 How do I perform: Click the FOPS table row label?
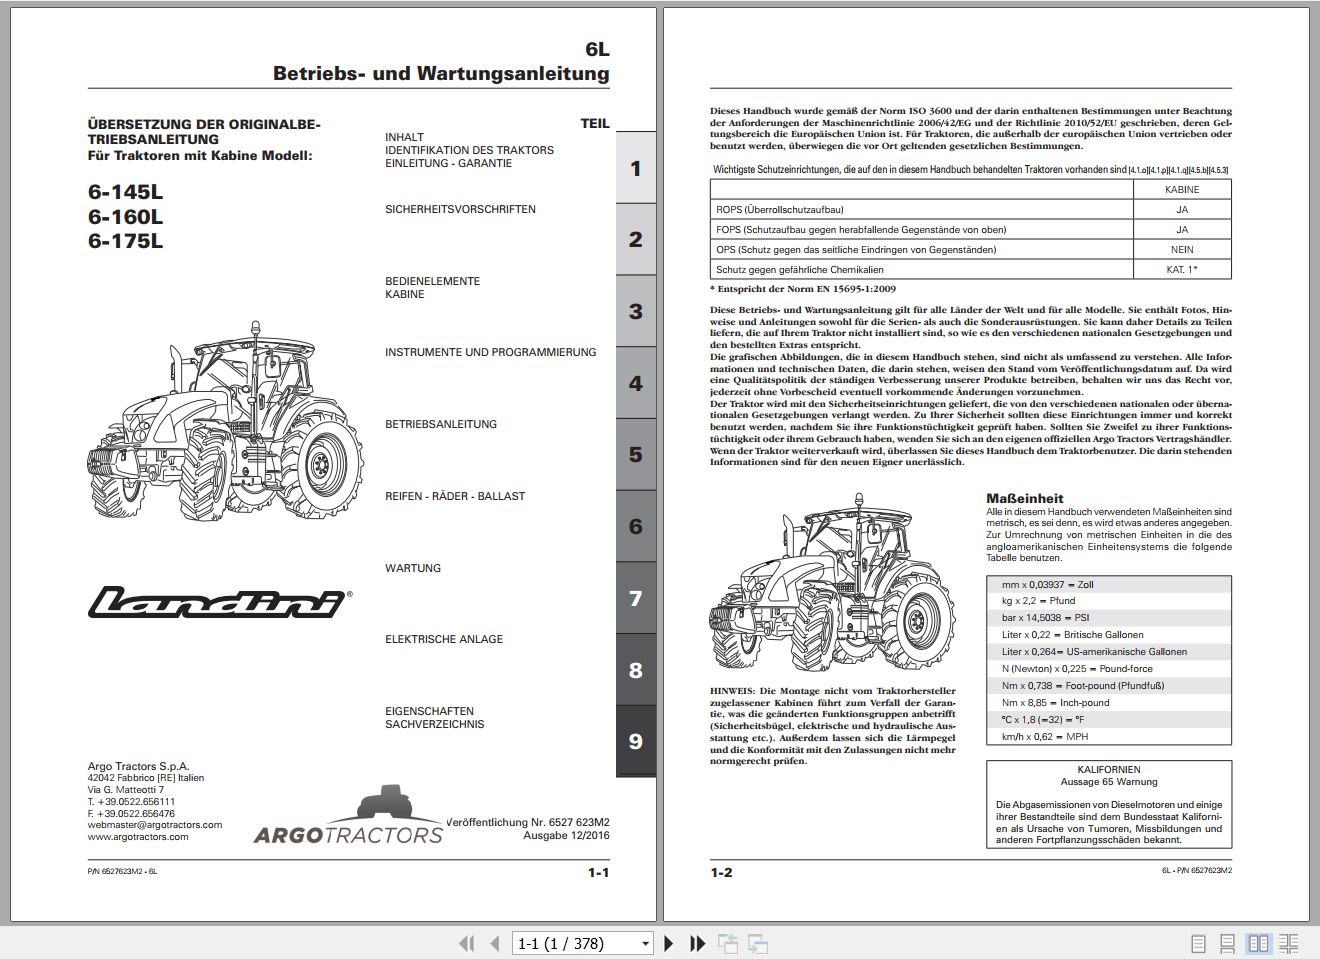(x=861, y=229)
